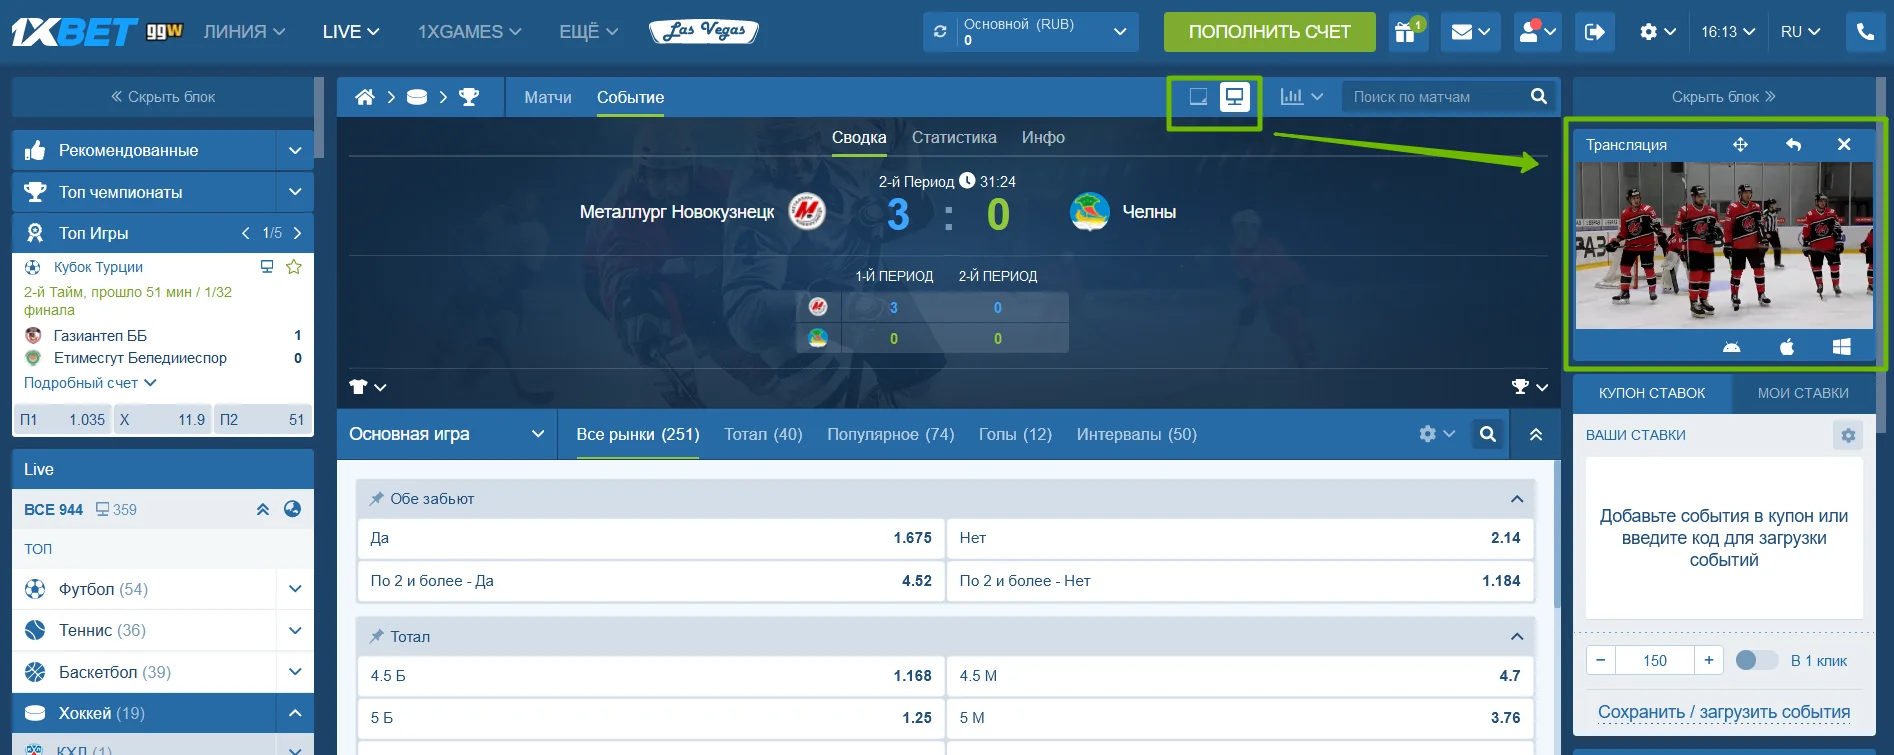Refresh the account balance icon
The width and height of the screenshot is (1894, 755).
(940, 32)
